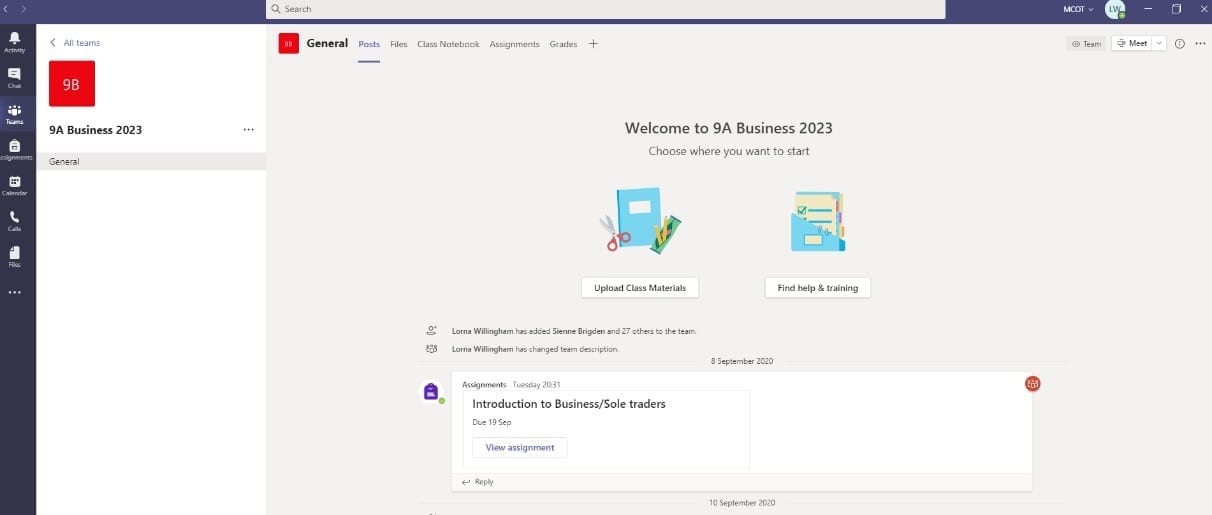
Task: Click the member added icon
Action: tap(431, 330)
